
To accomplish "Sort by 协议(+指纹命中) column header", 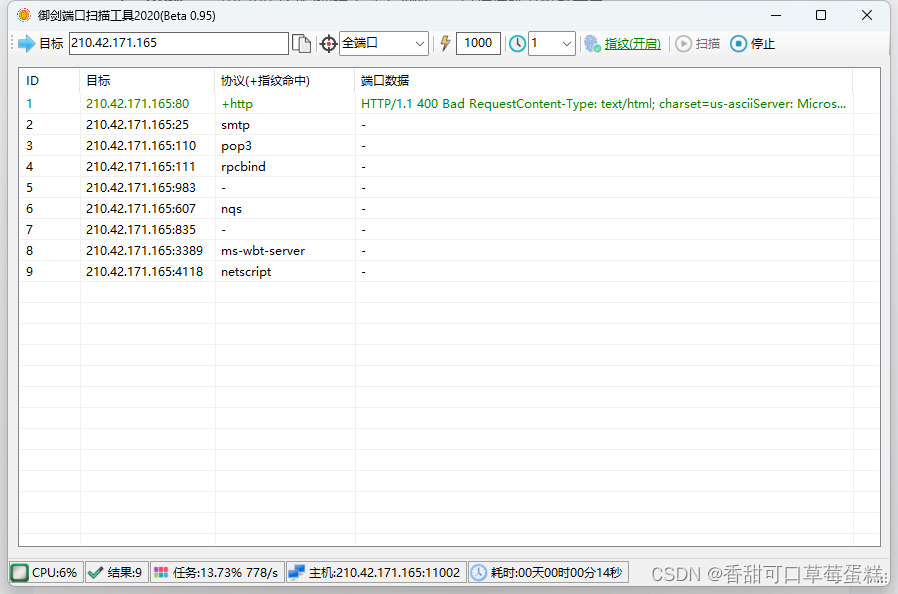I will 285,81.
